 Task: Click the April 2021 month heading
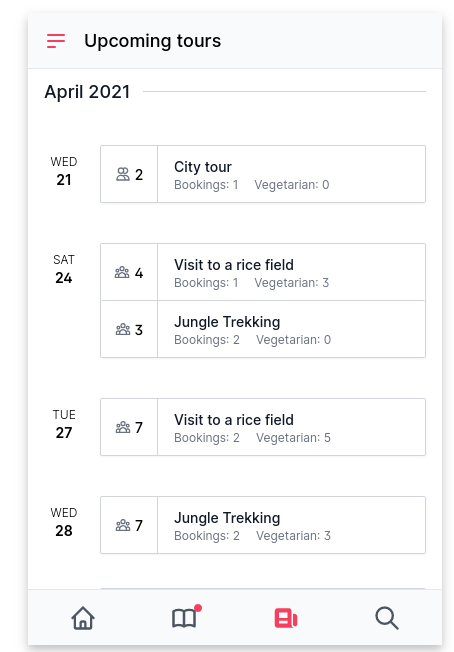coord(87,92)
